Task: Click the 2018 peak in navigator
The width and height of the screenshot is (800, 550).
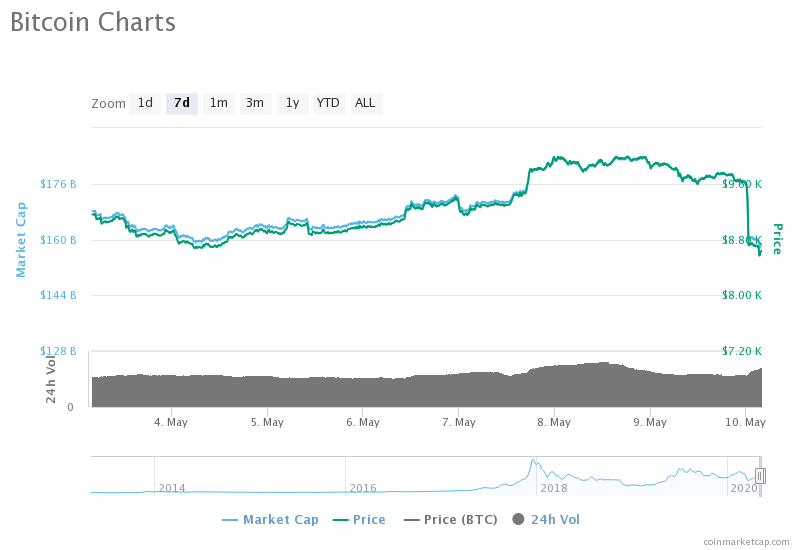Action: 533,461
